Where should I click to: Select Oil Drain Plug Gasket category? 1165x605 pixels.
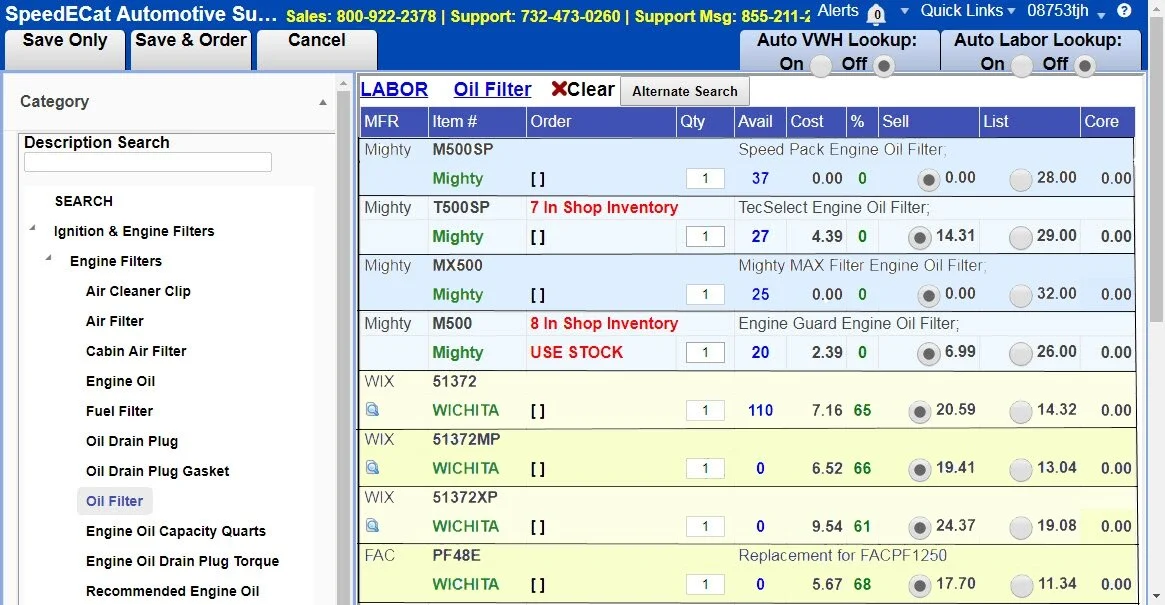point(158,471)
